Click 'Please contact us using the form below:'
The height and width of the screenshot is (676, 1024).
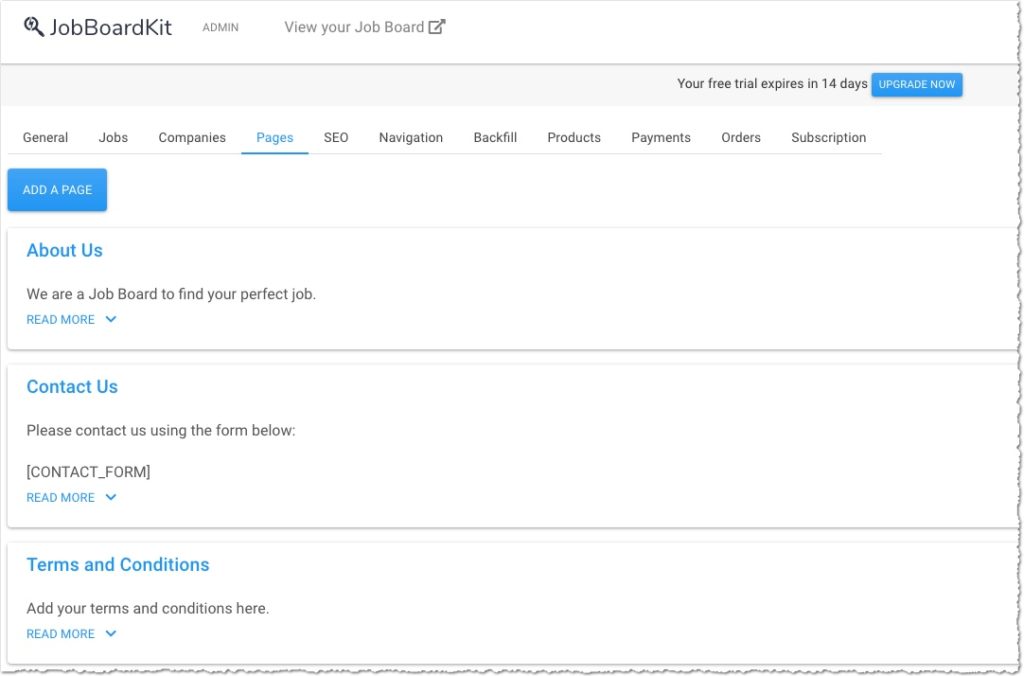coord(161,430)
